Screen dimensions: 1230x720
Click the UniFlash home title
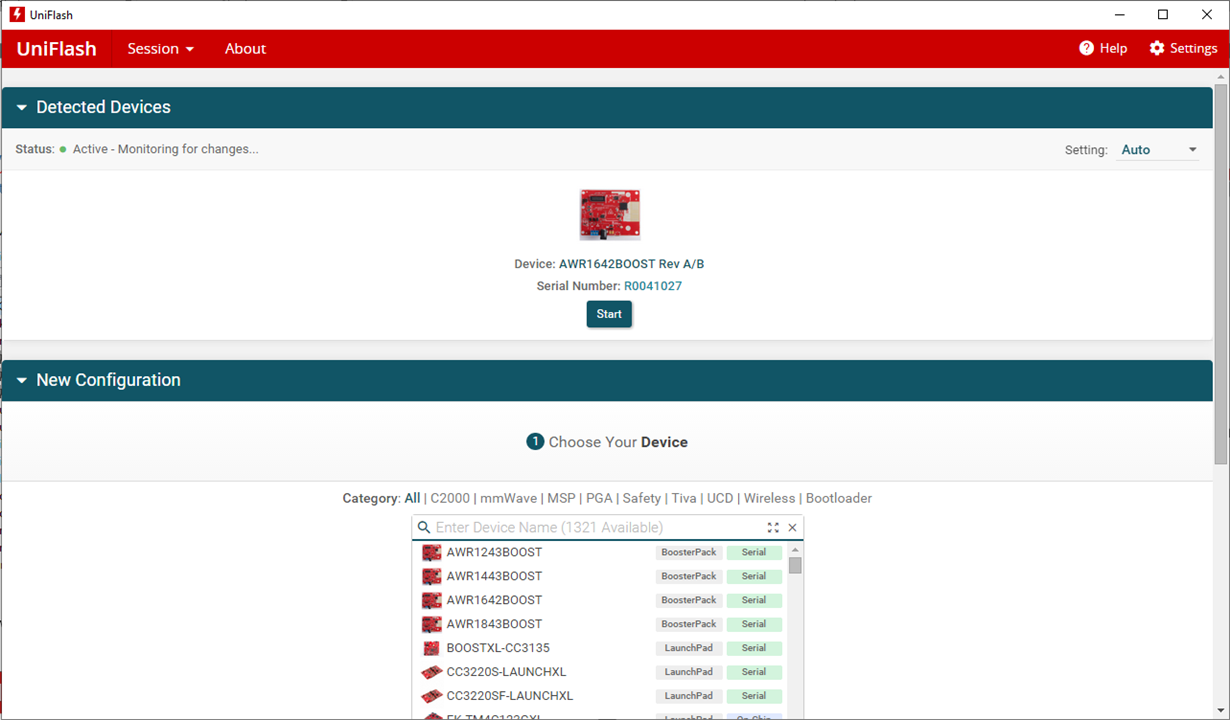(x=56, y=49)
